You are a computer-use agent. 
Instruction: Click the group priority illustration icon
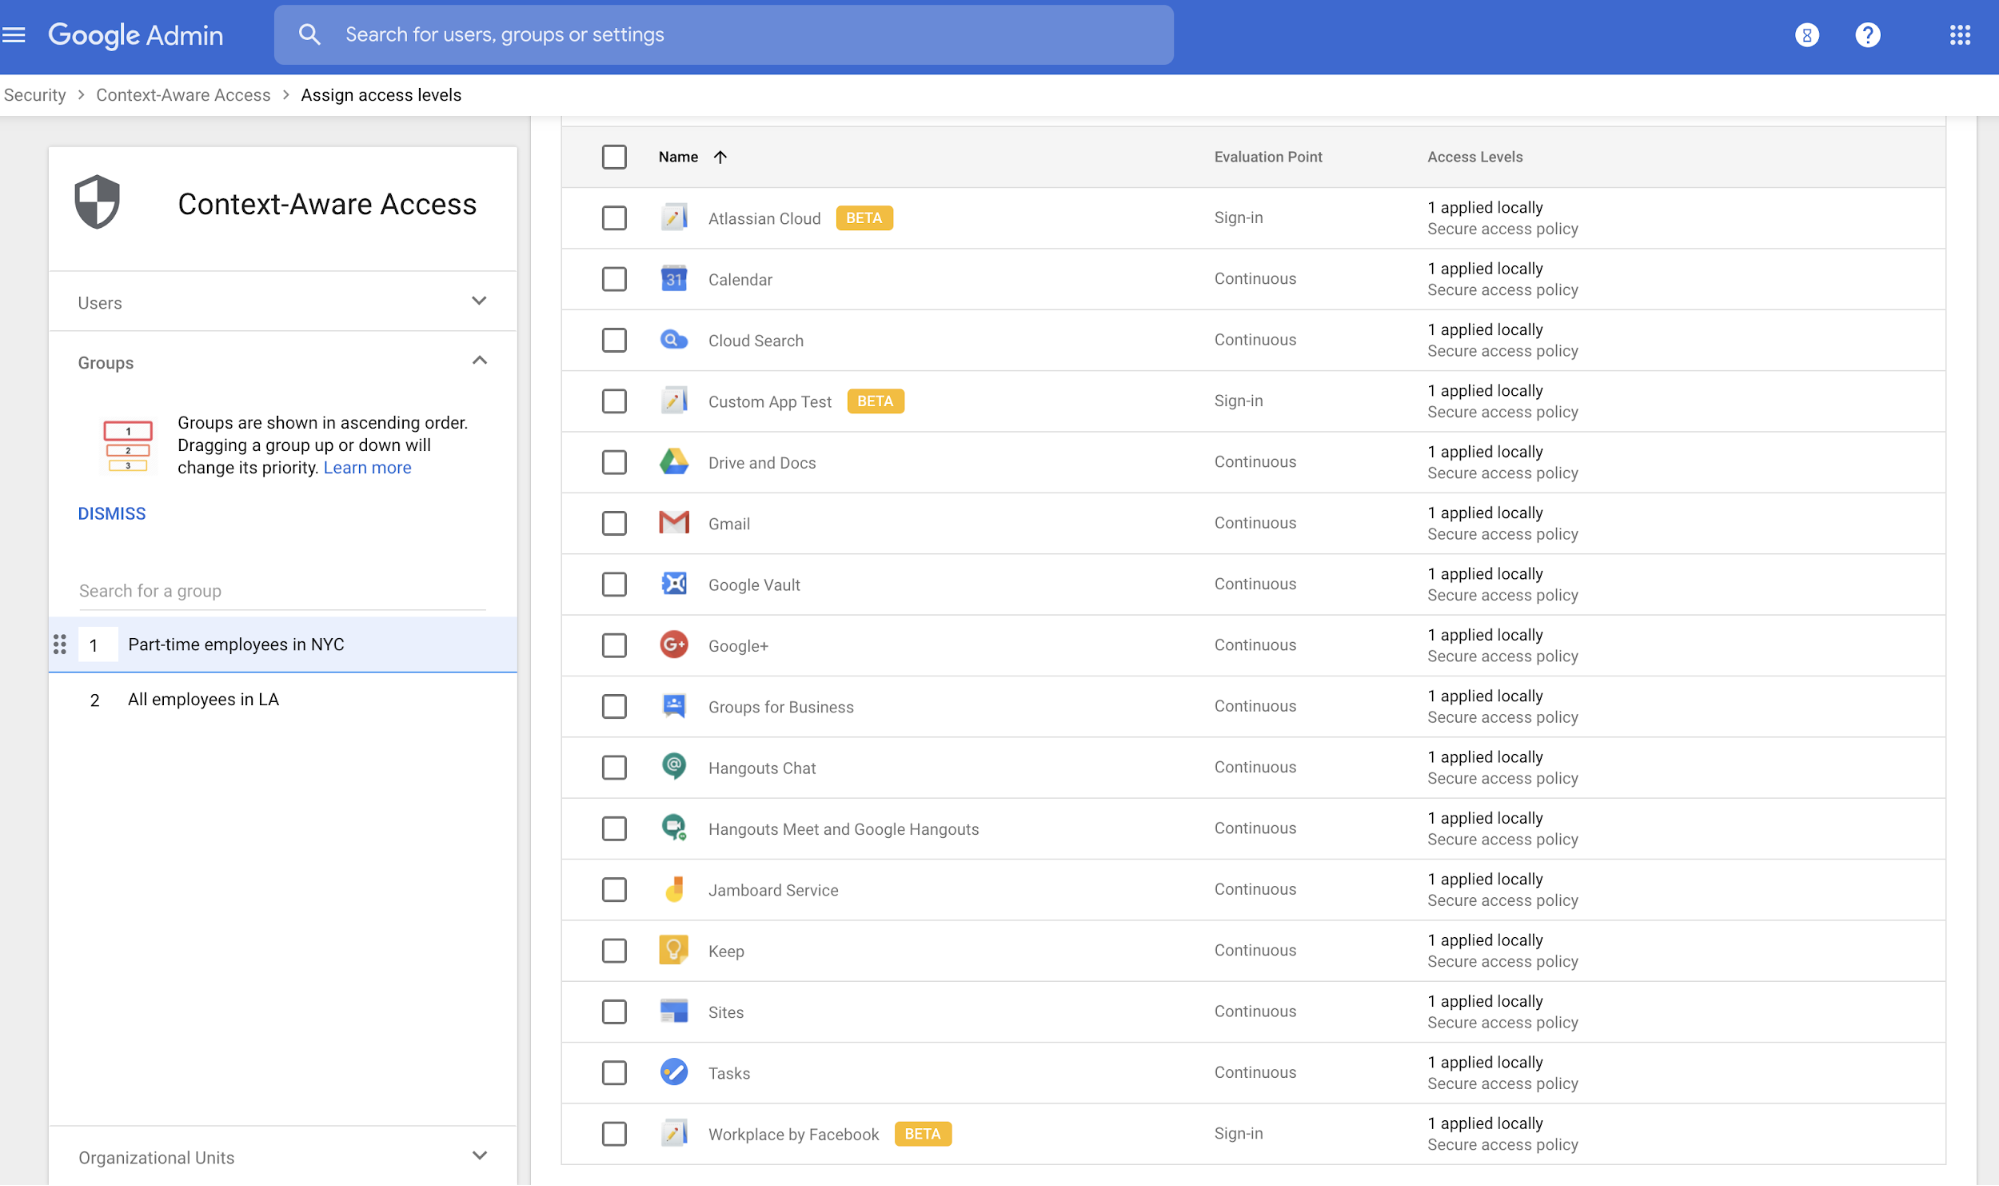128,445
